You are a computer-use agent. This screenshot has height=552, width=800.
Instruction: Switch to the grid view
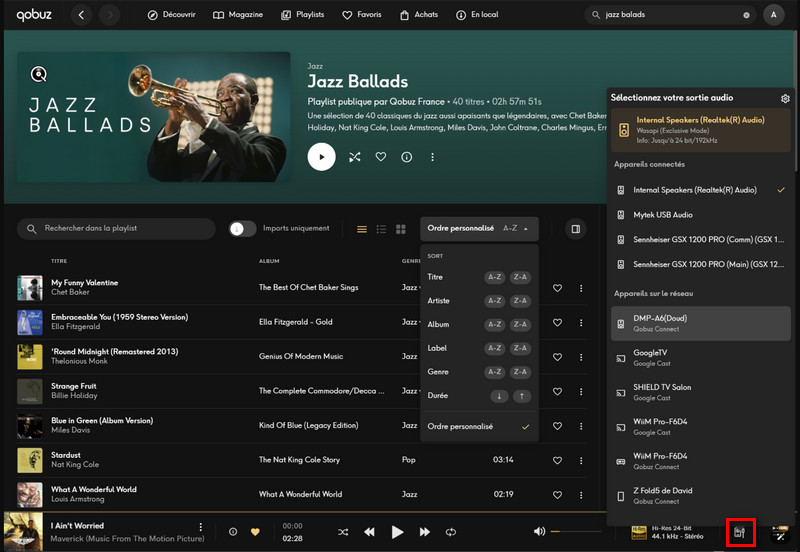(x=401, y=229)
